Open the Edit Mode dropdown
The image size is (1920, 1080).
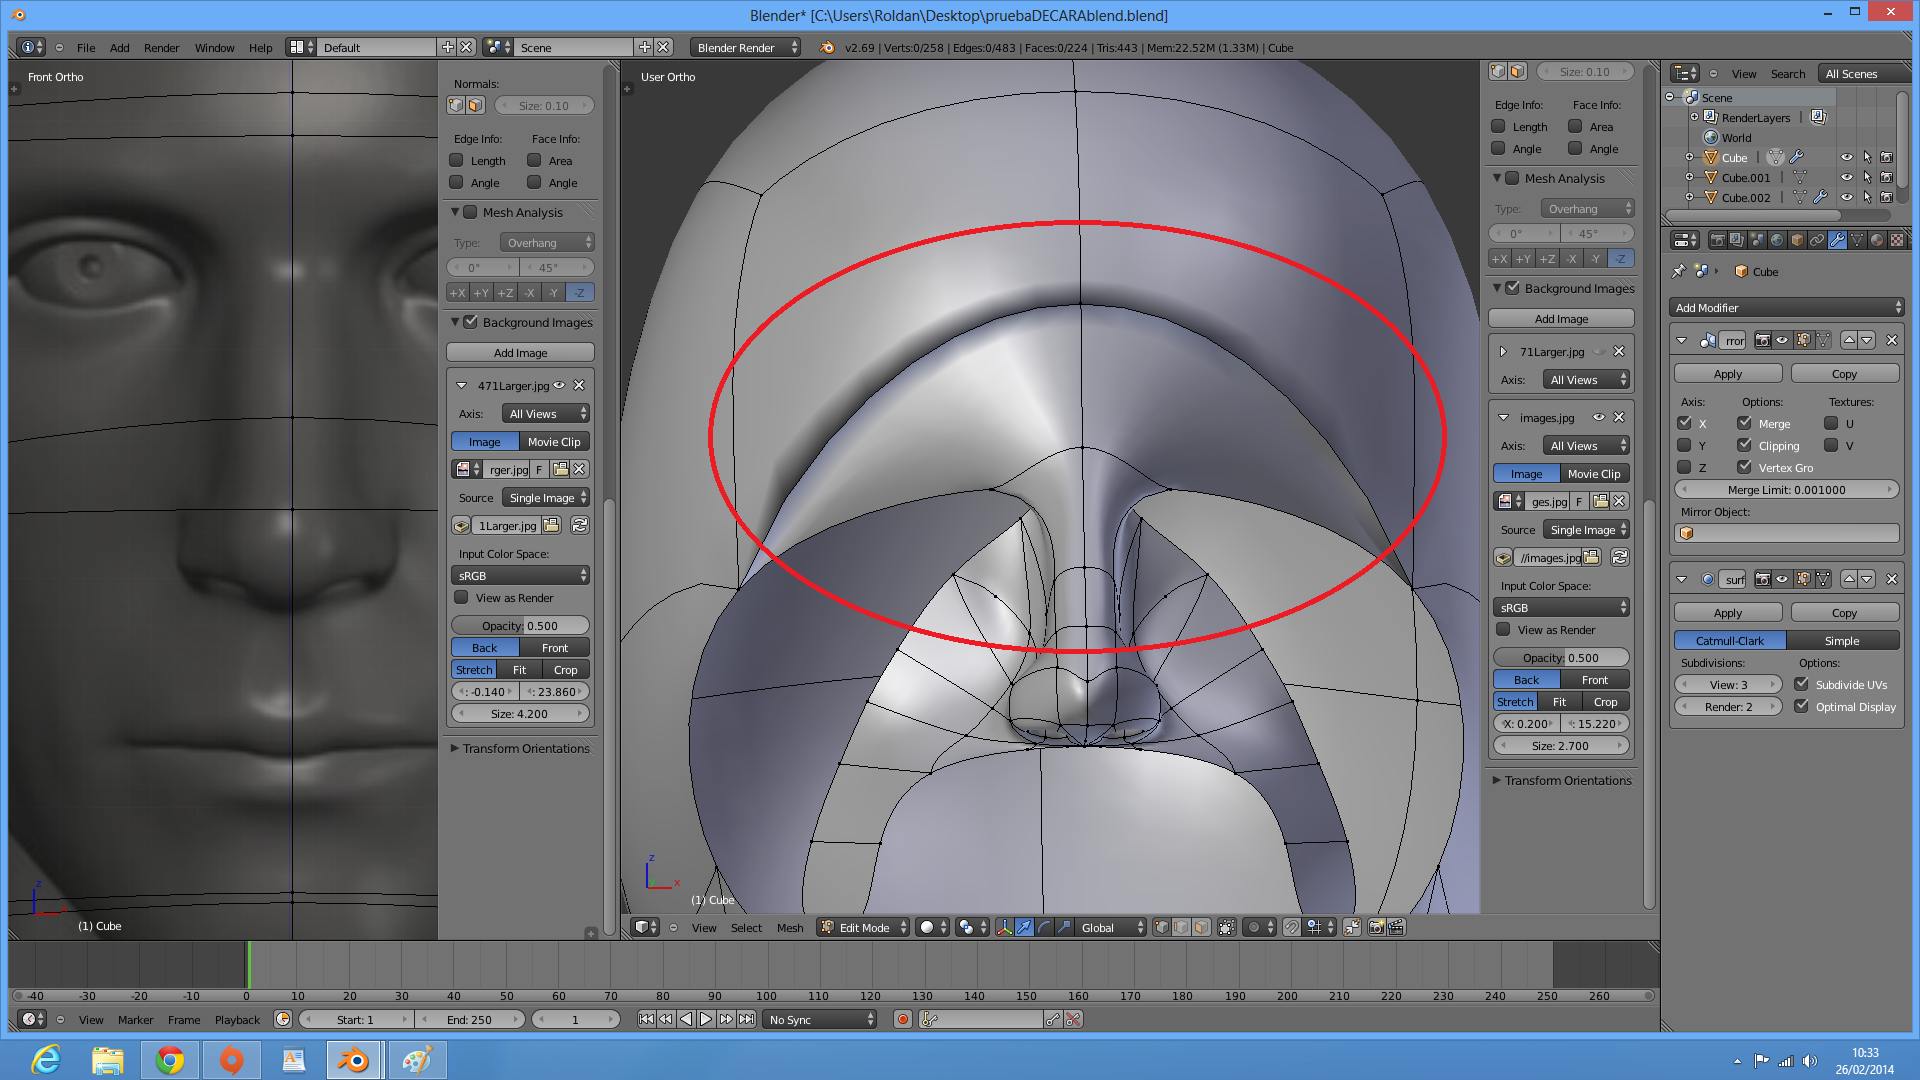click(864, 927)
